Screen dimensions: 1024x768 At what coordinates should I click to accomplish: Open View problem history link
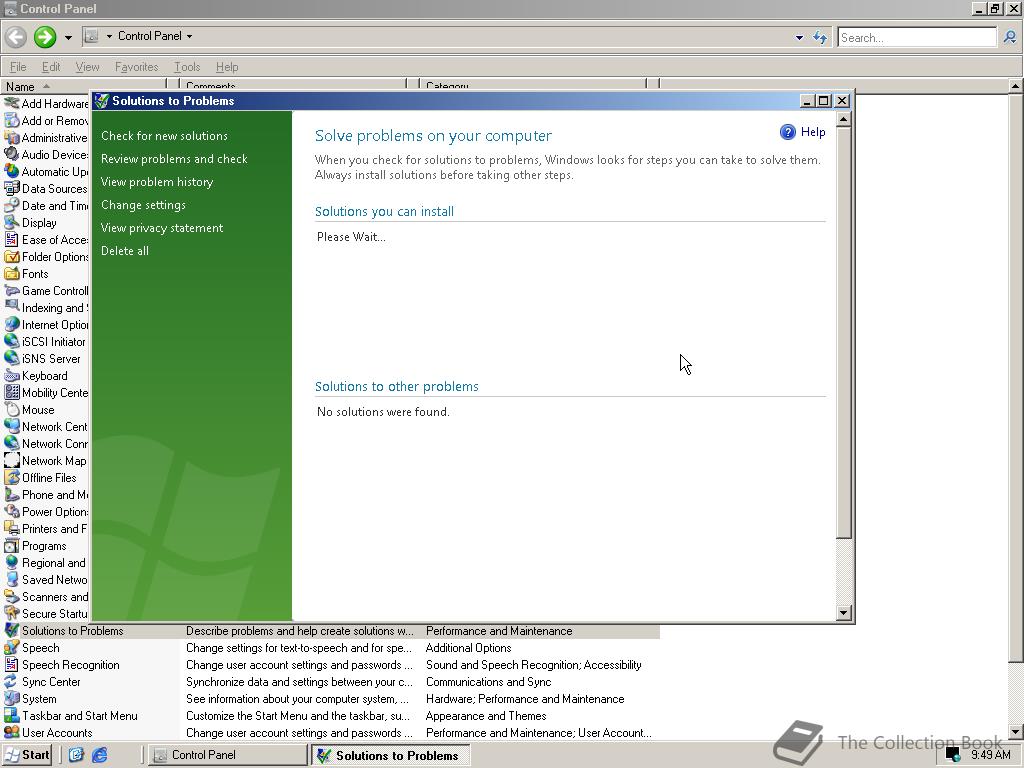click(x=157, y=182)
